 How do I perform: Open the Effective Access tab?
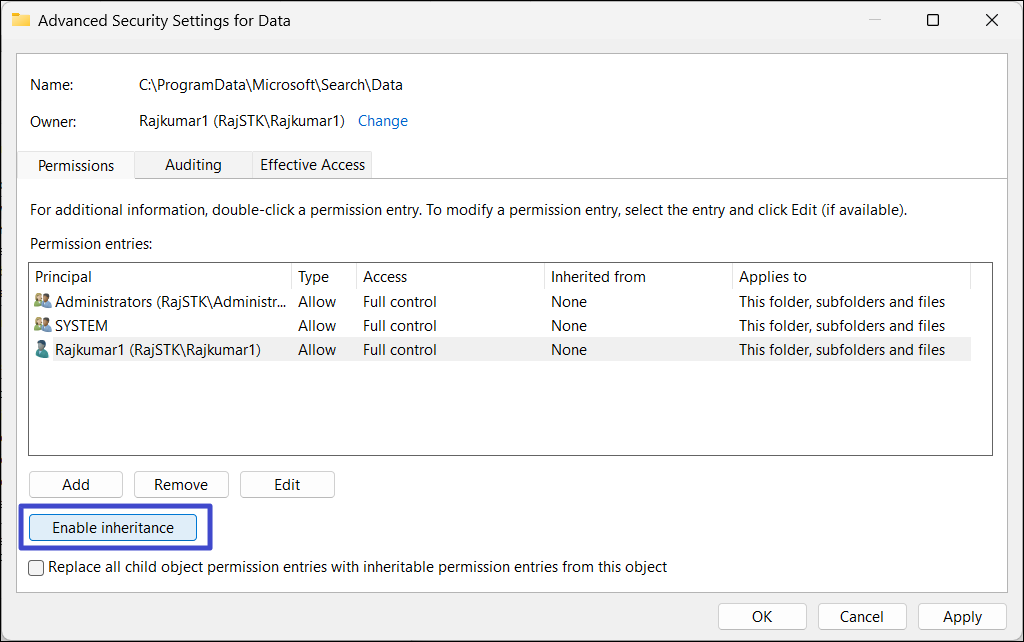pos(312,165)
